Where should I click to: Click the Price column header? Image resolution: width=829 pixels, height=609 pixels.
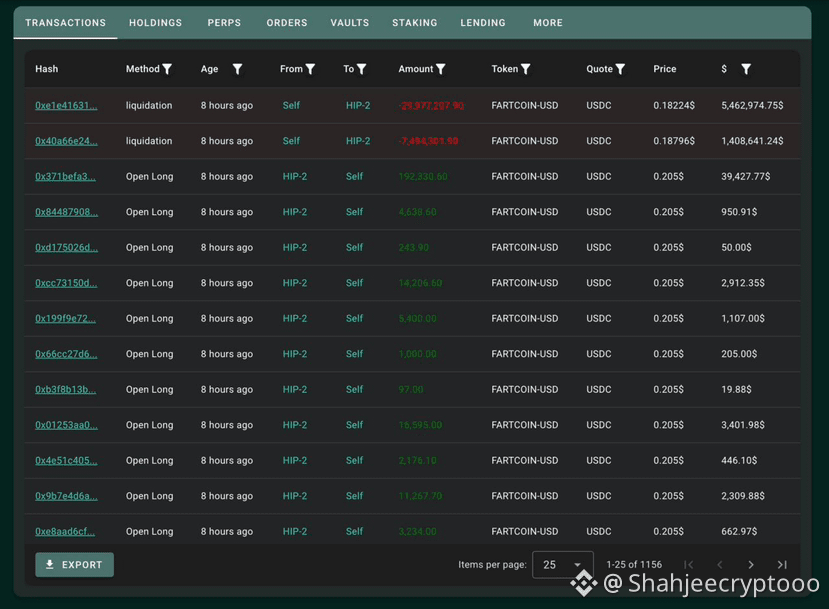[665, 69]
